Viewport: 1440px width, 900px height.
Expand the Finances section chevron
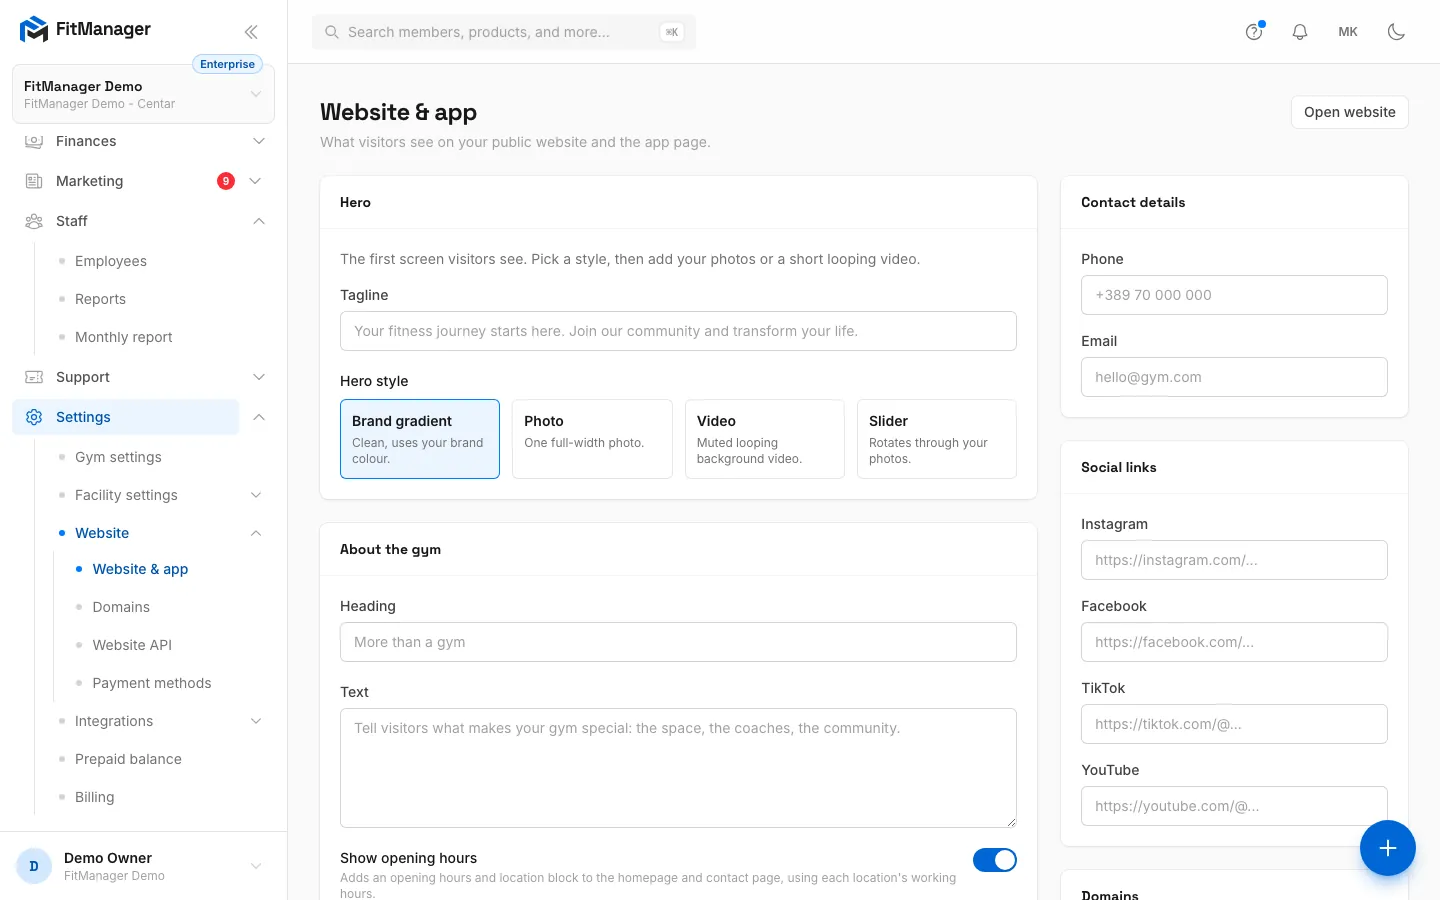point(259,141)
